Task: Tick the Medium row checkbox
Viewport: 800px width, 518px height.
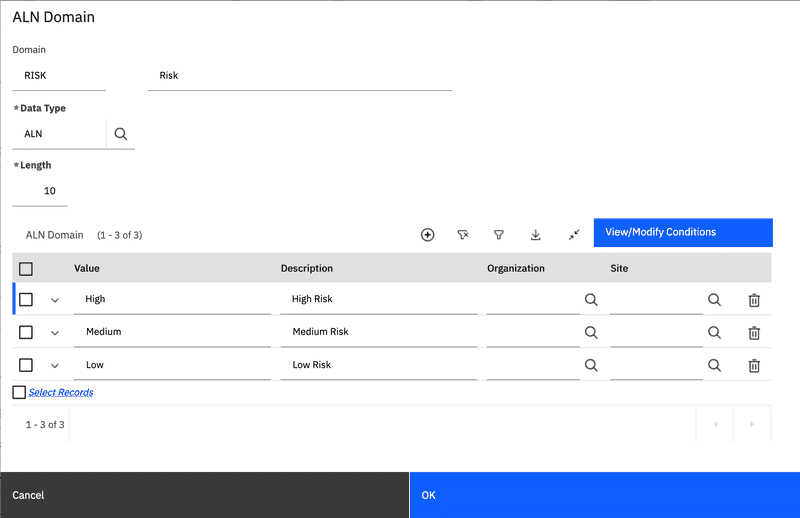Action: click(x=26, y=332)
